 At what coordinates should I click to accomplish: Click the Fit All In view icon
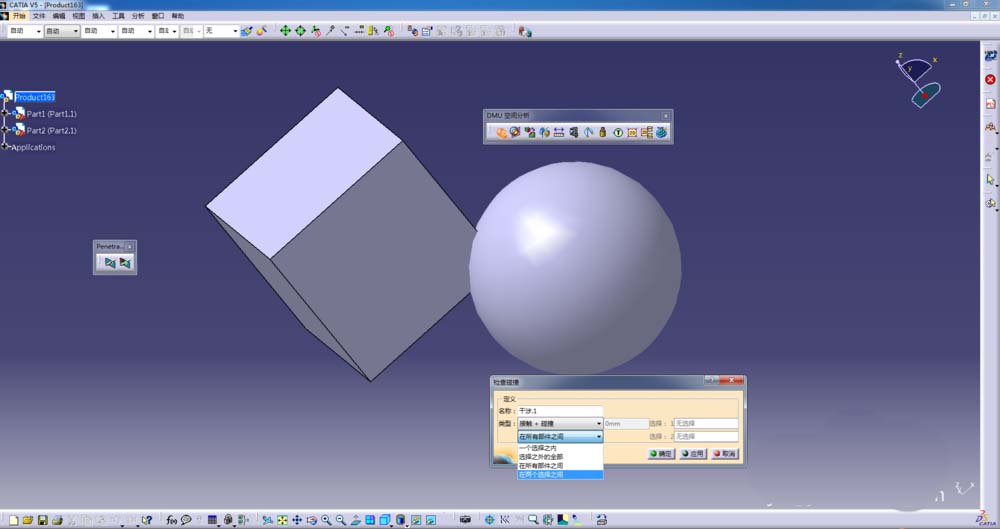(282, 520)
